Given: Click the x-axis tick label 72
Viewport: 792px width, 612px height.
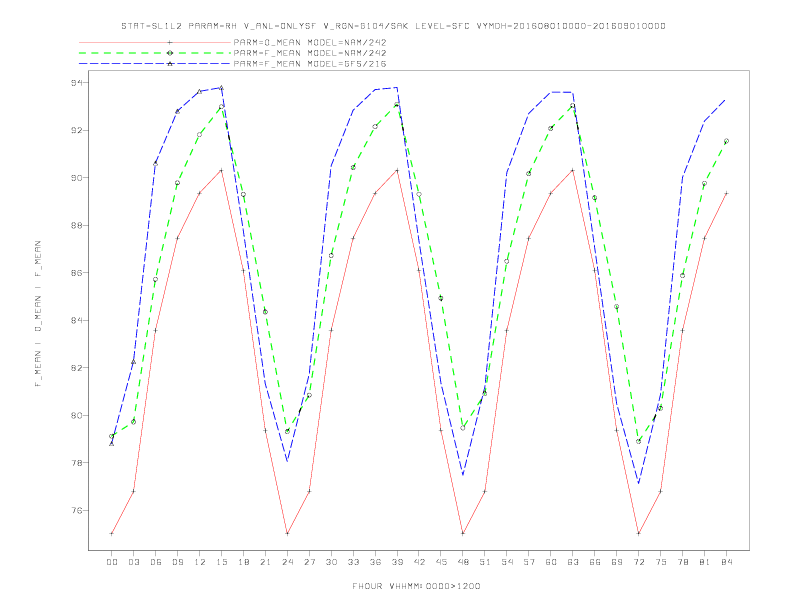Looking at the screenshot, I should 639,562.
